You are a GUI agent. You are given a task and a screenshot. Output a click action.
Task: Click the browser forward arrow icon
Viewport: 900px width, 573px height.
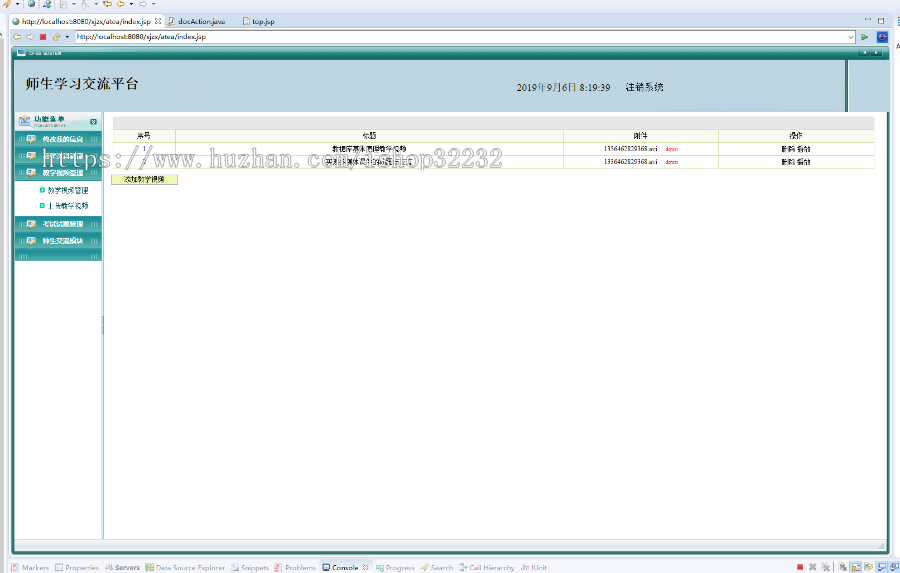(30, 37)
